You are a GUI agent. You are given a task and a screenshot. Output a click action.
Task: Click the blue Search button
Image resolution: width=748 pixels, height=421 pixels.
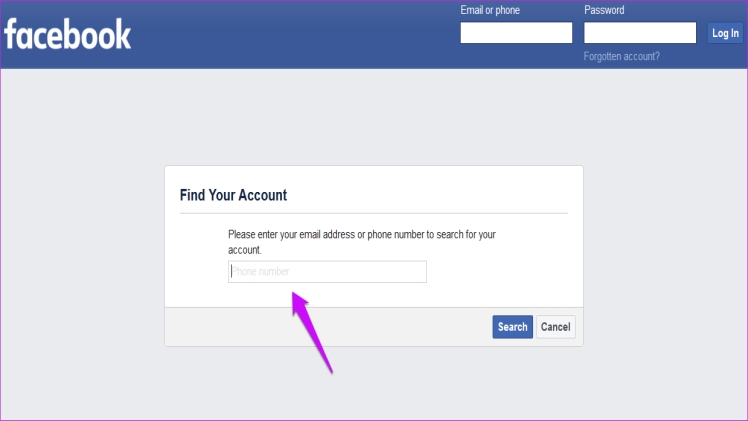point(512,327)
